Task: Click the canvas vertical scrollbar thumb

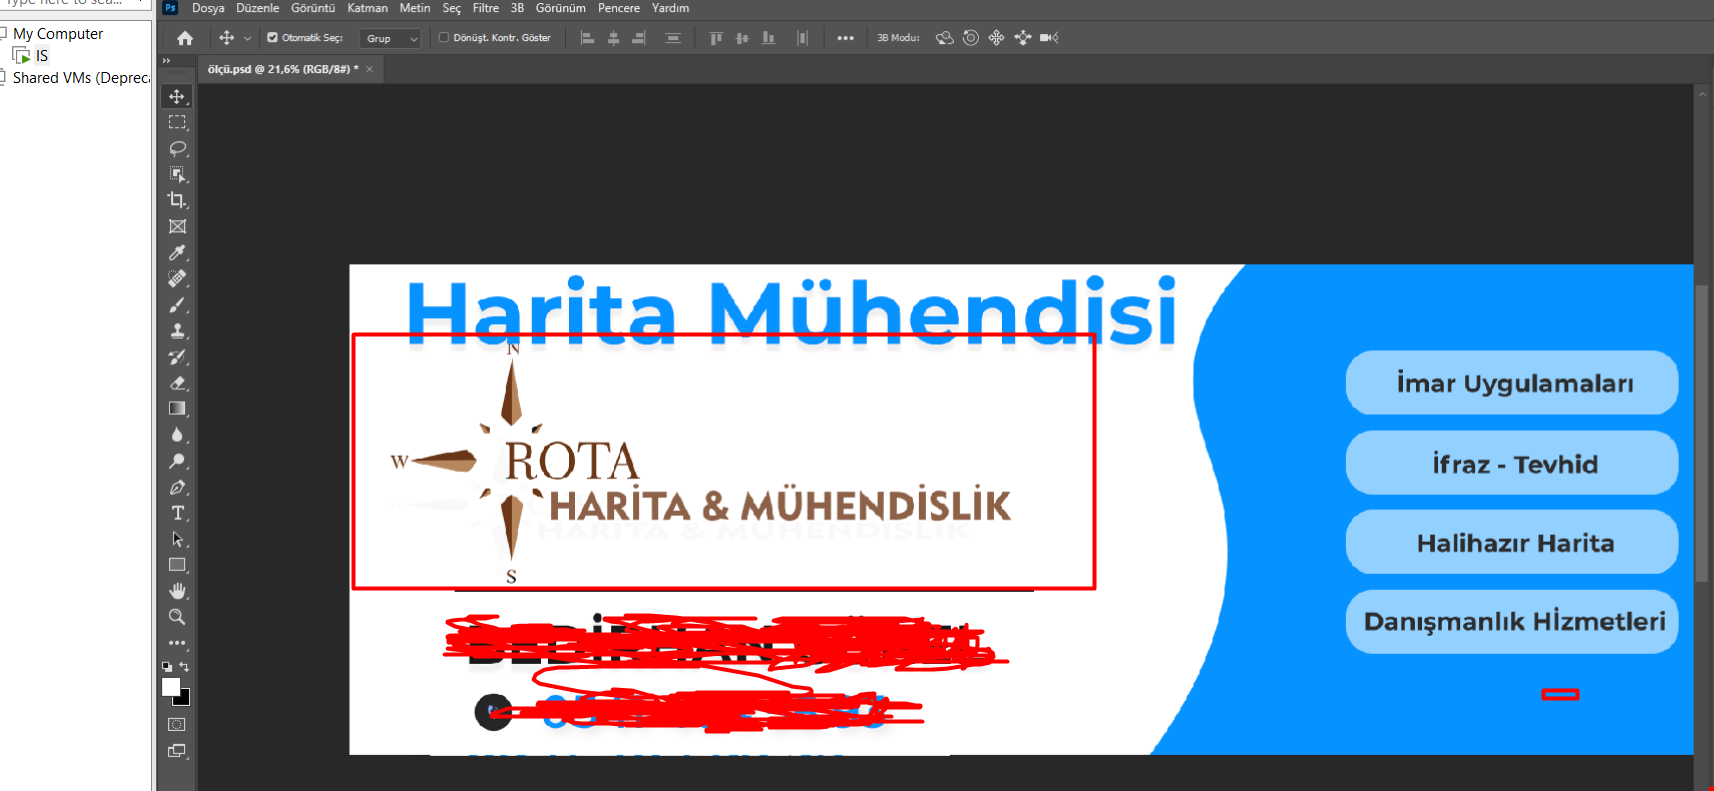Action: [x=1702, y=433]
